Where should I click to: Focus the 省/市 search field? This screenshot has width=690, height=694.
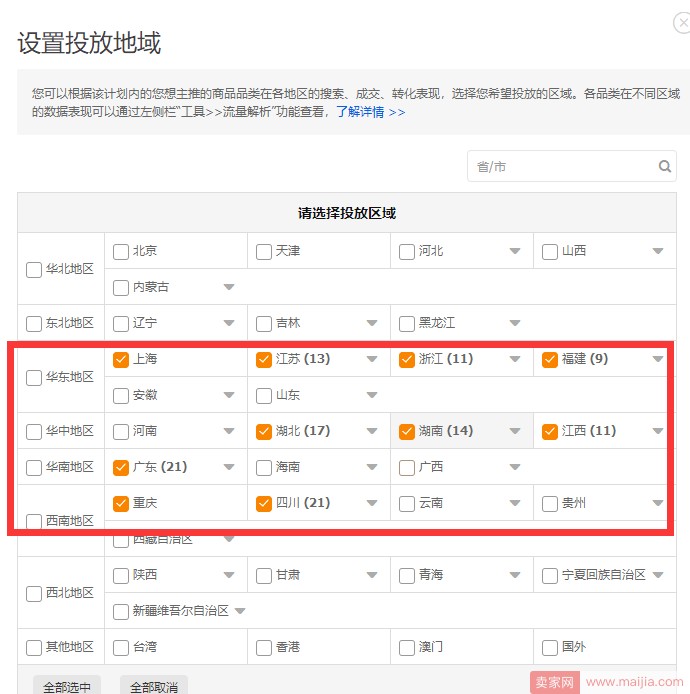click(571, 166)
